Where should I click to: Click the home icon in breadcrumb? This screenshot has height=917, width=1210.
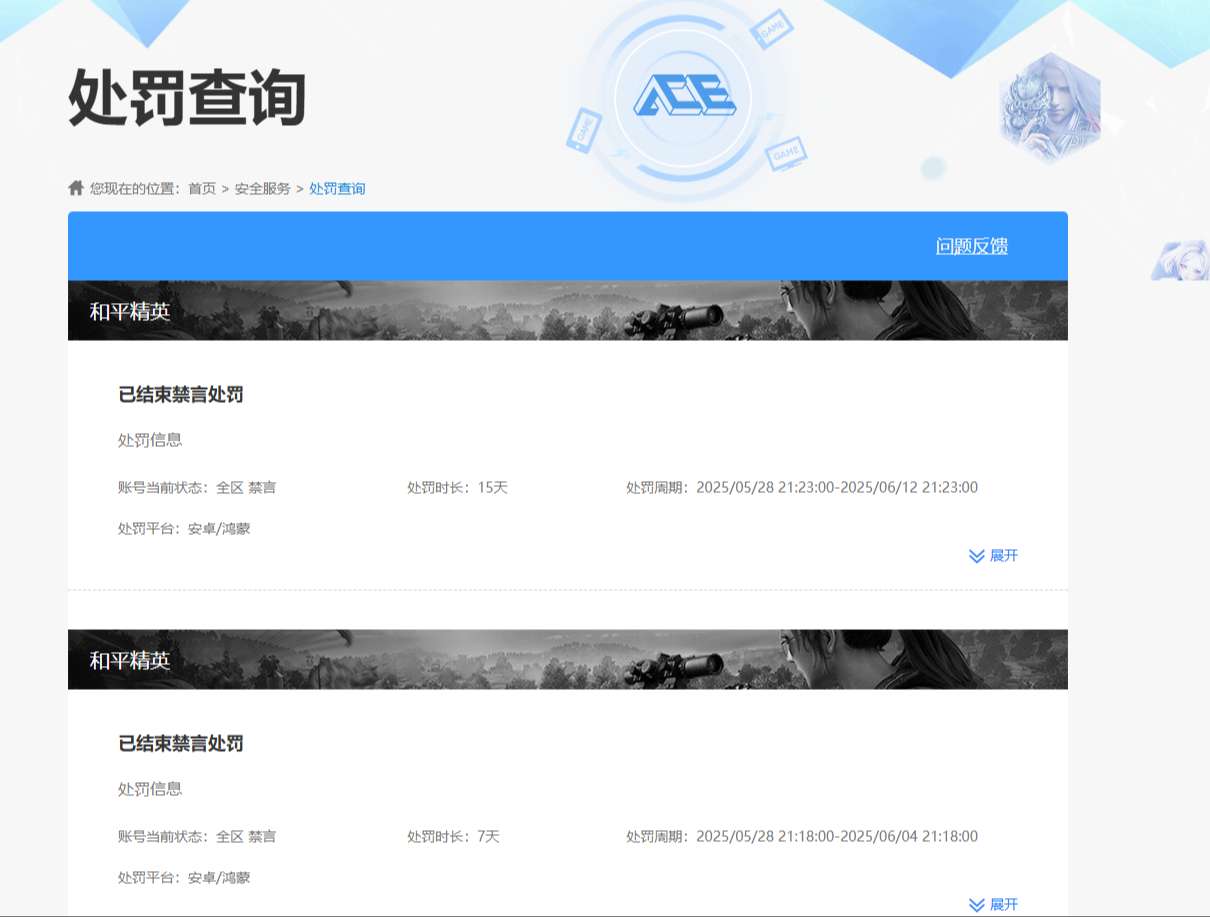coord(76,188)
